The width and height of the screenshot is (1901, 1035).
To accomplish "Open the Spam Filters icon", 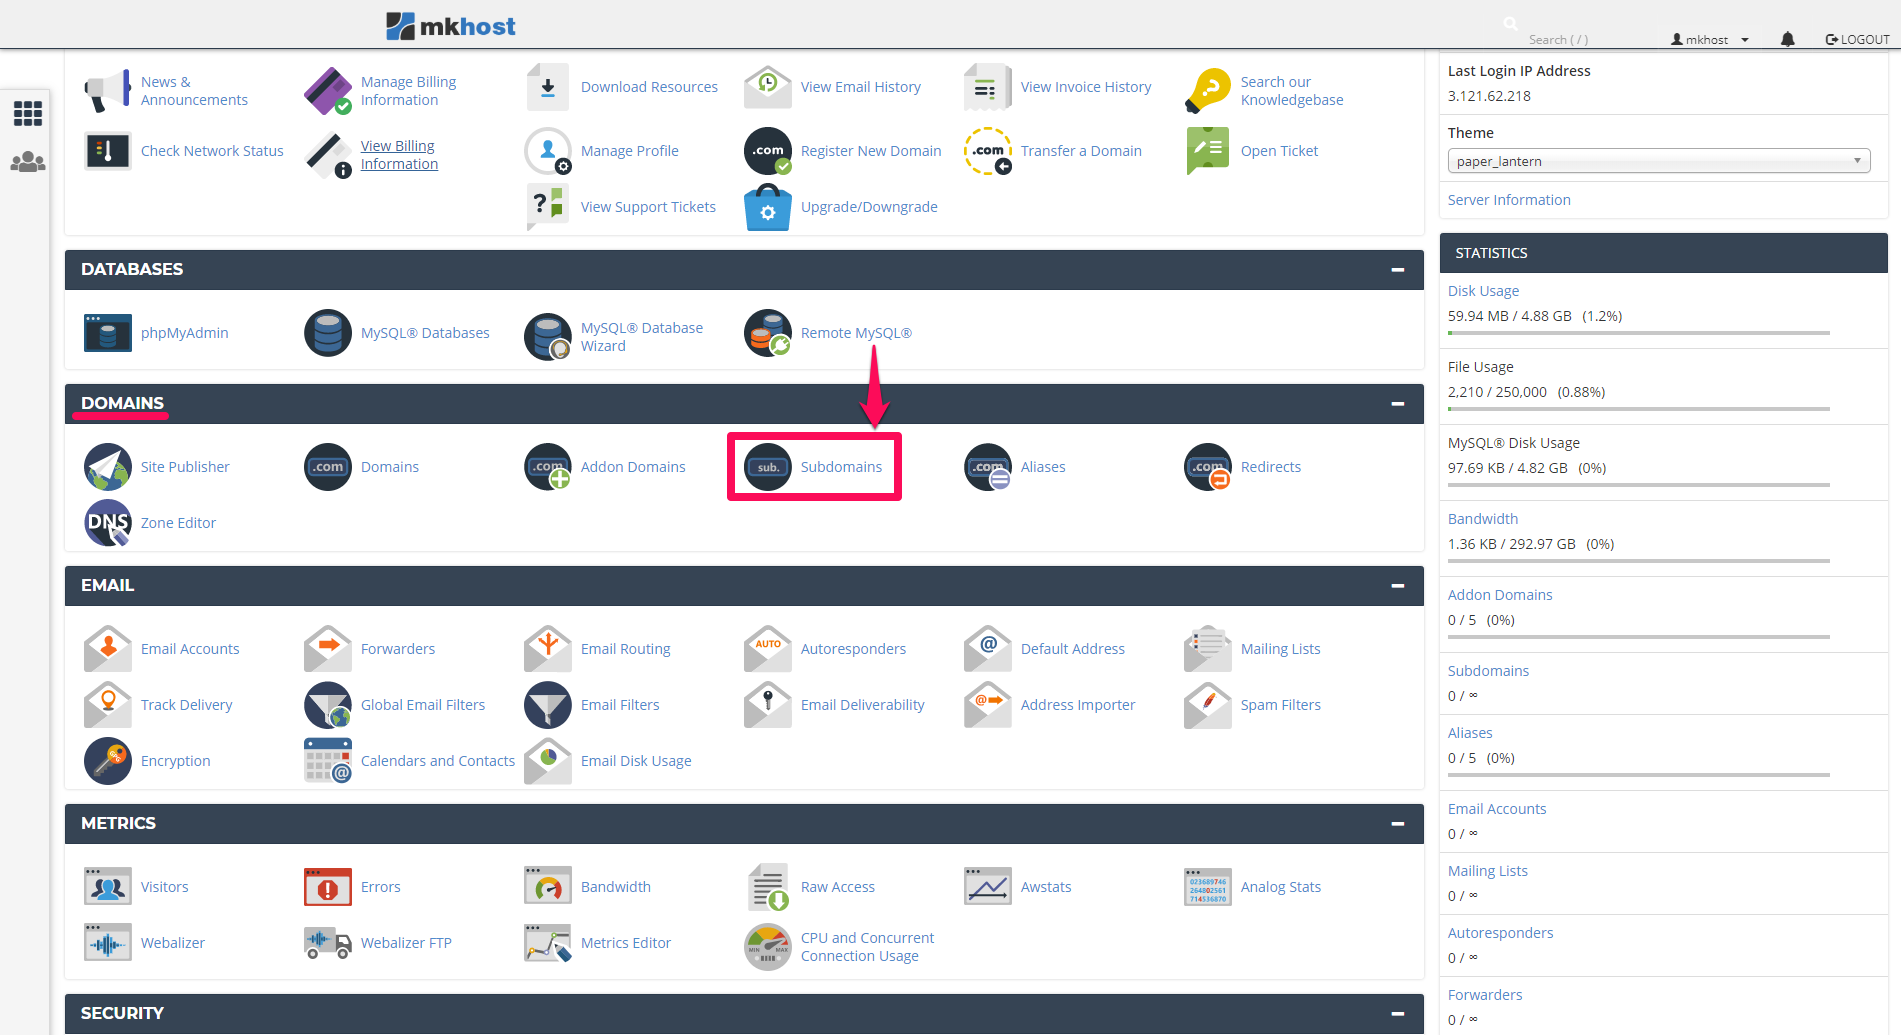I will pos(1208,705).
